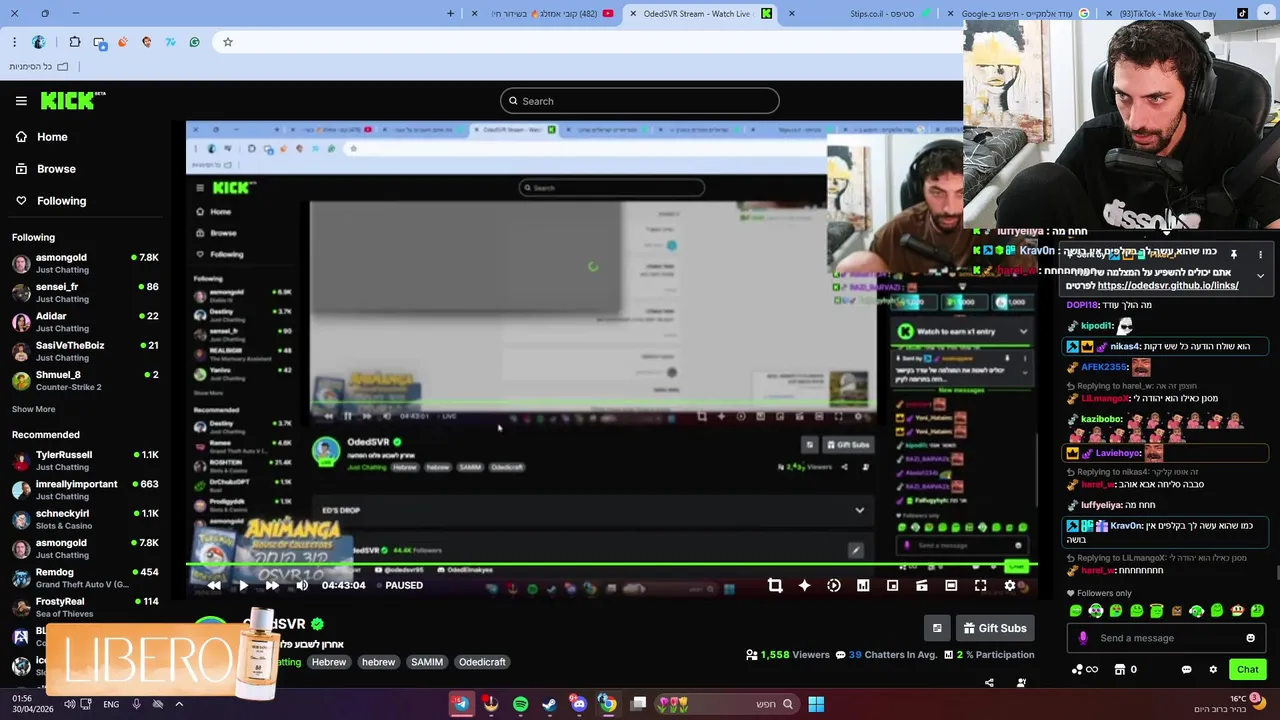Switch to the TikTok browser tab
Image resolution: width=1280 pixels, height=720 pixels.
point(1170,14)
